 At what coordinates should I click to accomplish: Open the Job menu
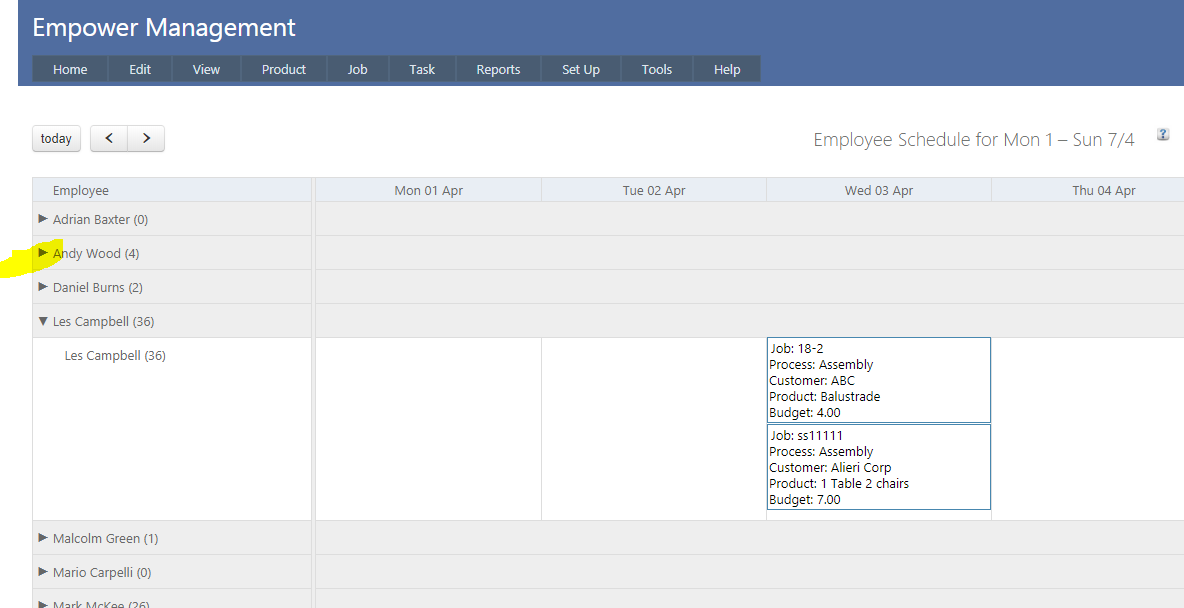coord(357,69)
